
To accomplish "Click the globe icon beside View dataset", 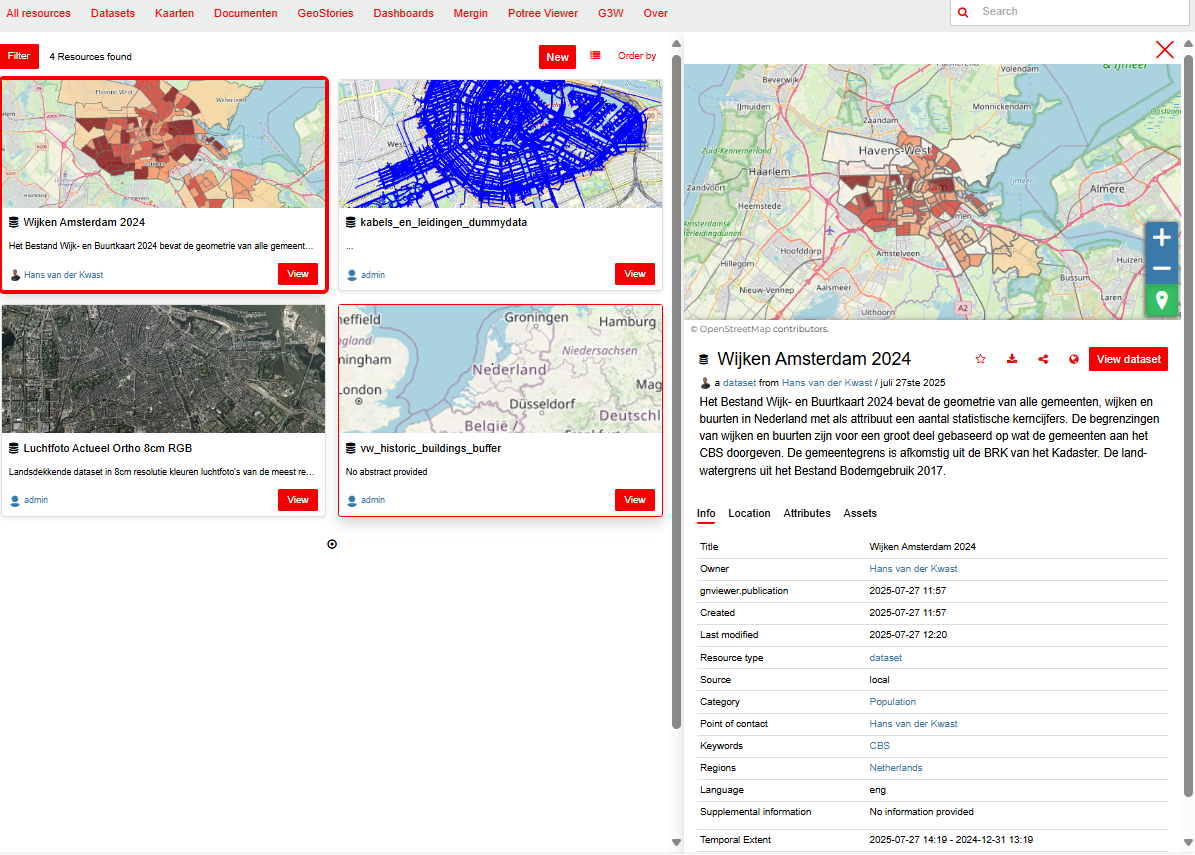I will [1074, 359].
